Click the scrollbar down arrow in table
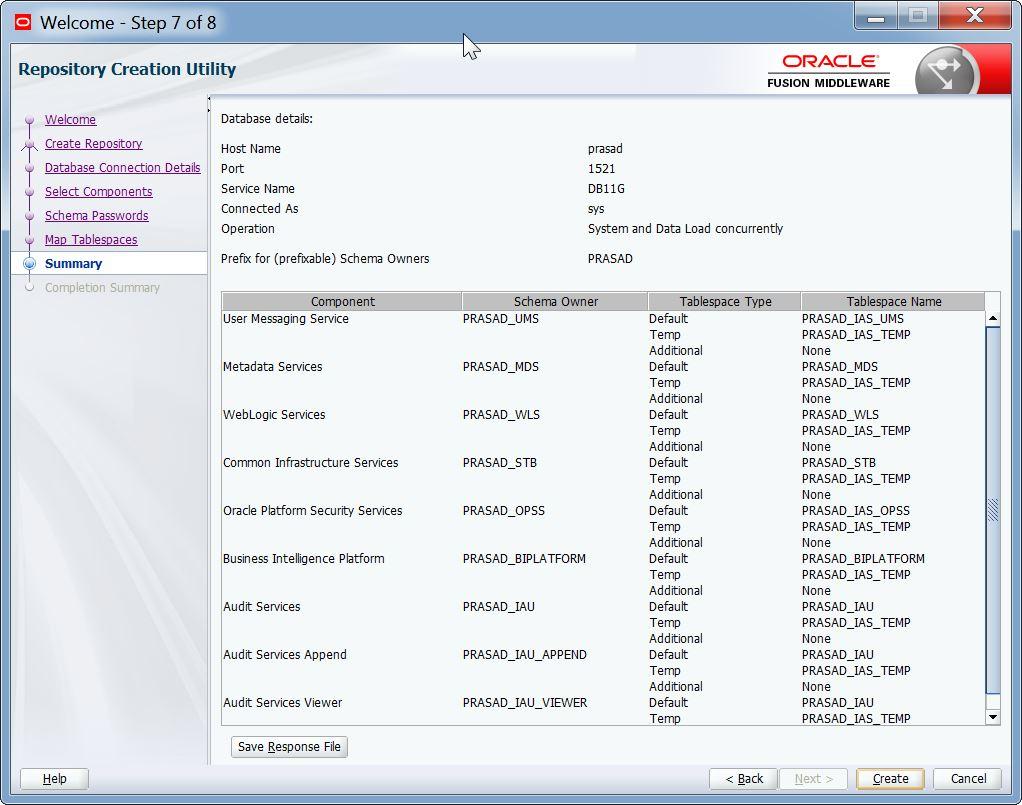Viewport: 1022px width, 805px height. pyautogui.click(x=993, y=717)
